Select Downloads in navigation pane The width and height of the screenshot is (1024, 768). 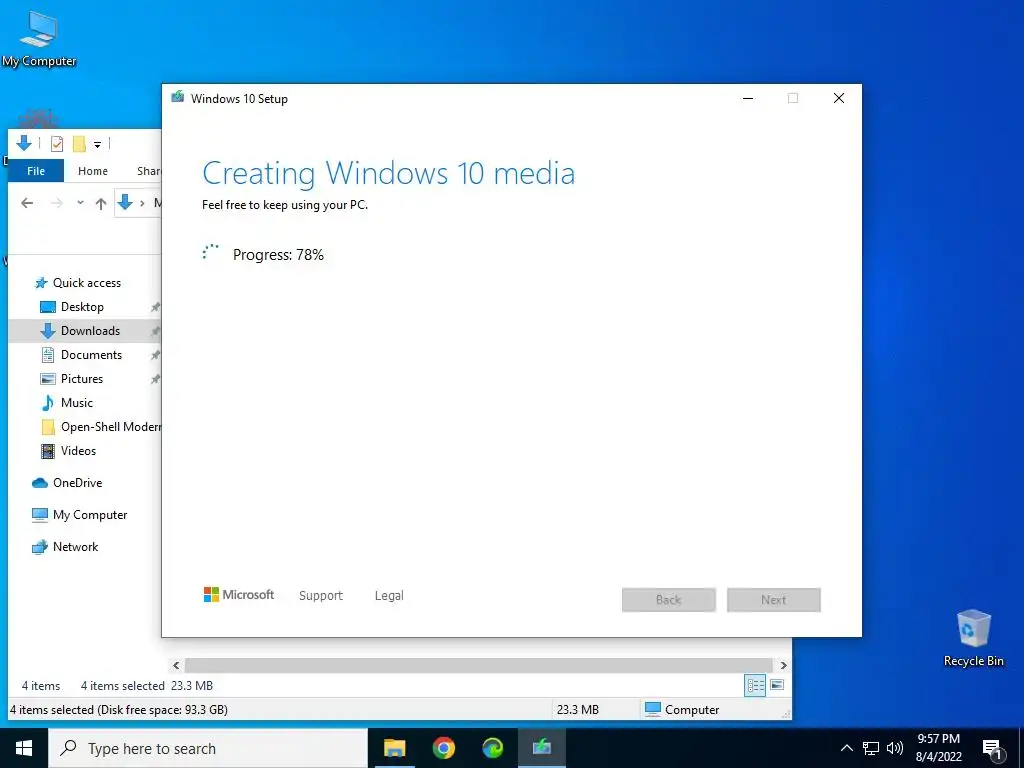click(x=85, y=331)
